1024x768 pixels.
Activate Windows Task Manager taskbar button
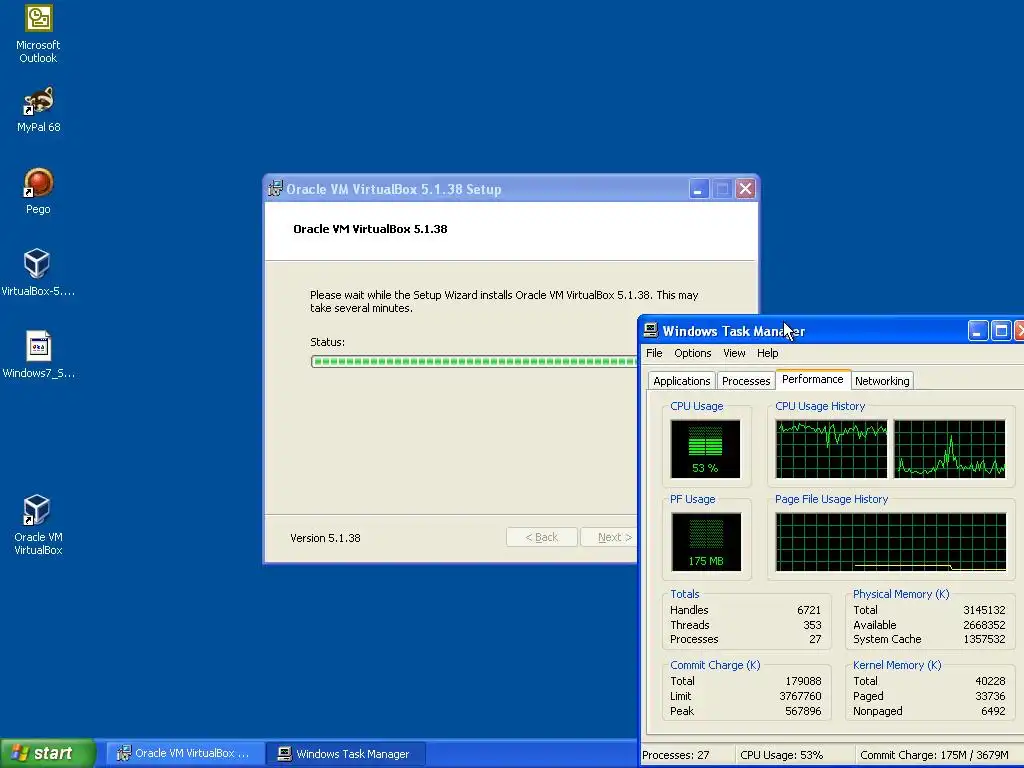pos(347,754)
